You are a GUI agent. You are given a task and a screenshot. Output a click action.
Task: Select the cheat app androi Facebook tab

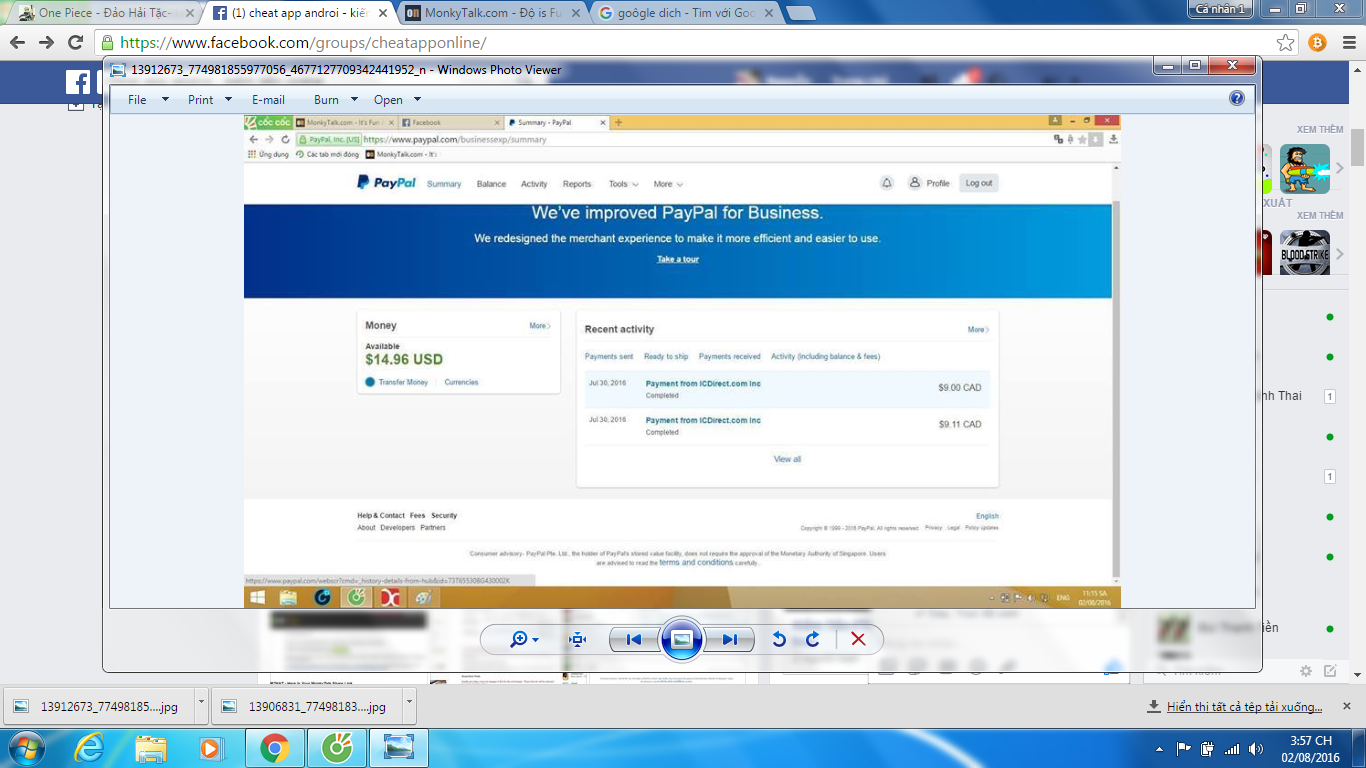pyautogui.click(x=299, y=13)
